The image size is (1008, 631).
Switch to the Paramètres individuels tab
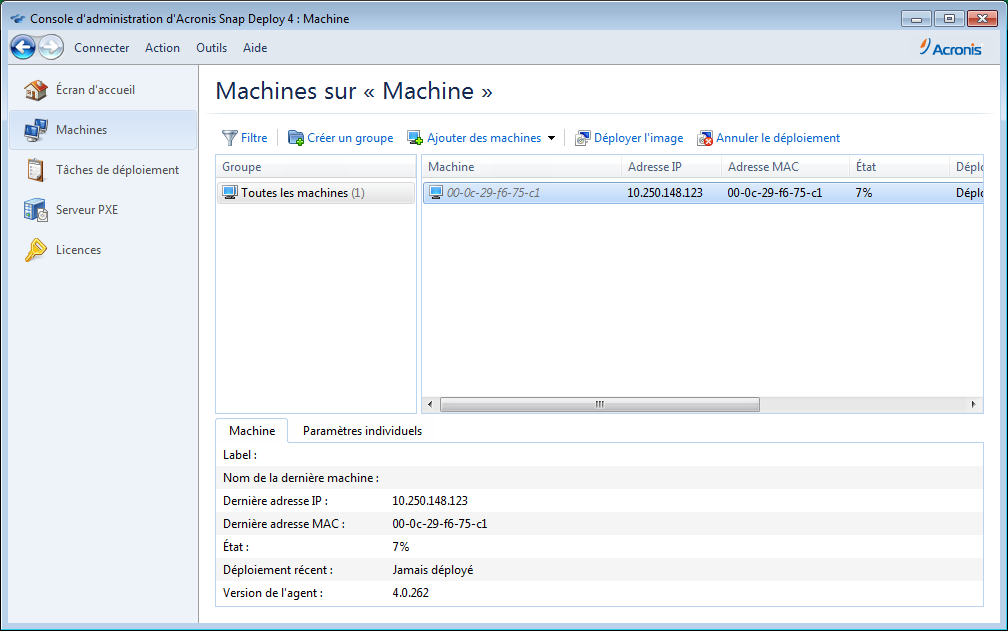coord(362,431)
